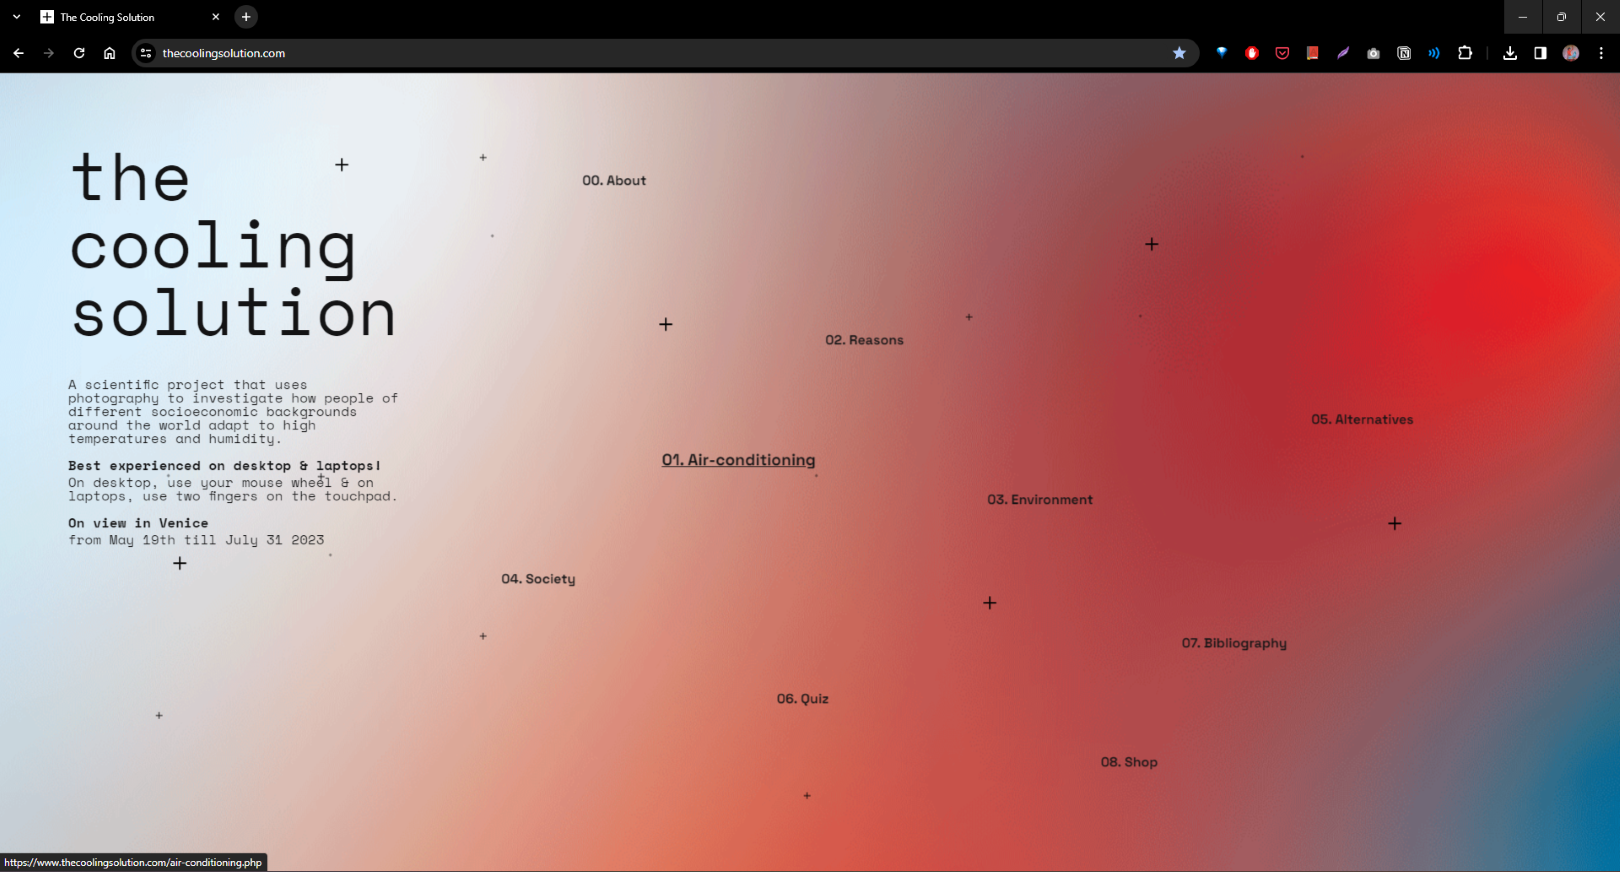Open the blue sound-wave extension

[x=1434, y=53]
